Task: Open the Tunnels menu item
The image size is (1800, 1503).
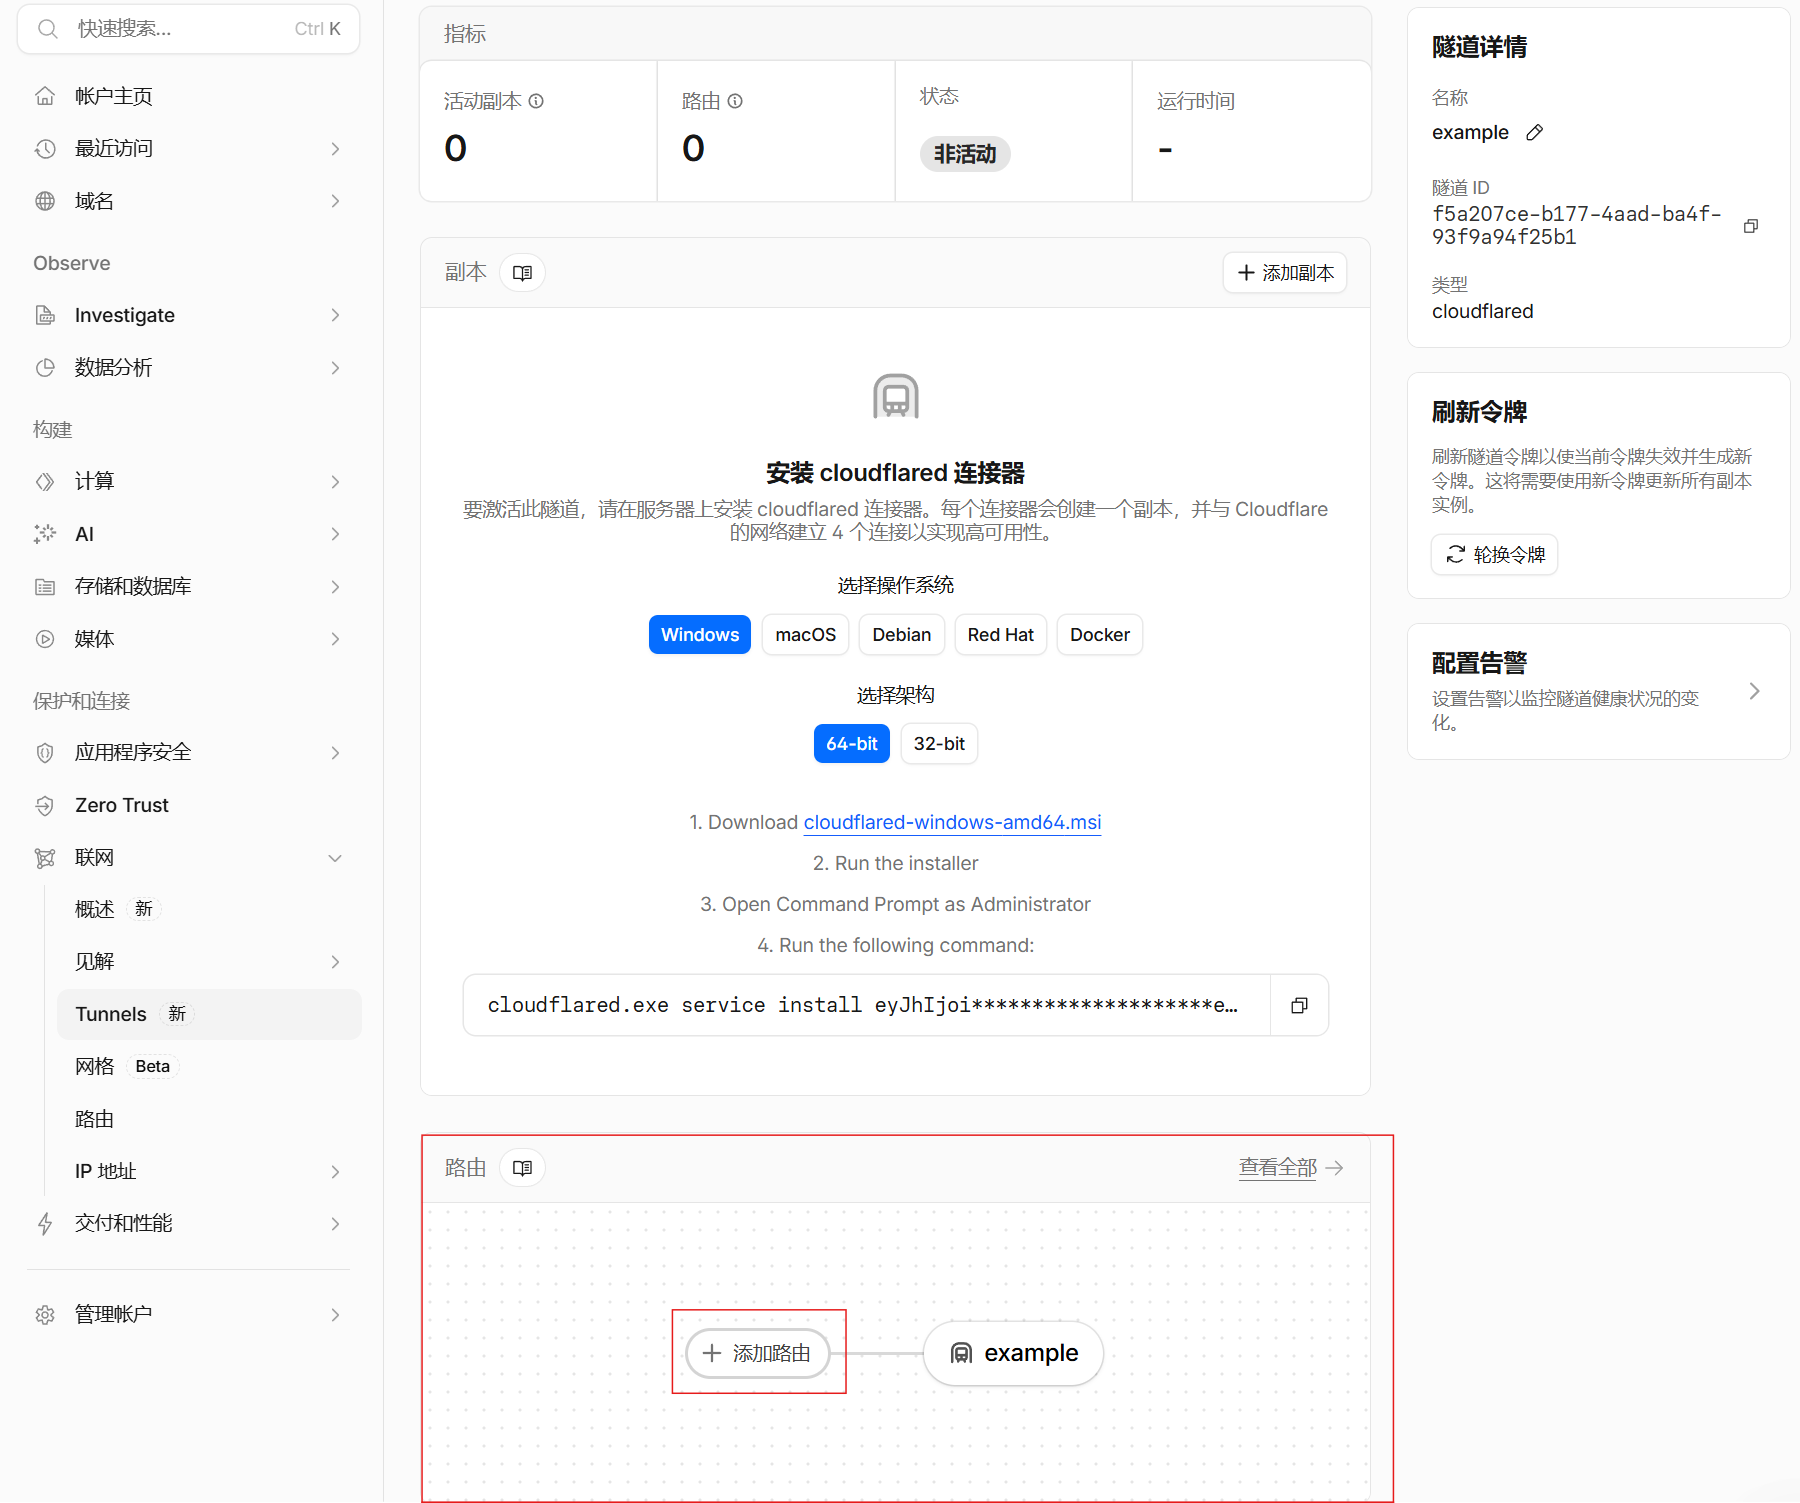Action: (x=209, y=1014)
